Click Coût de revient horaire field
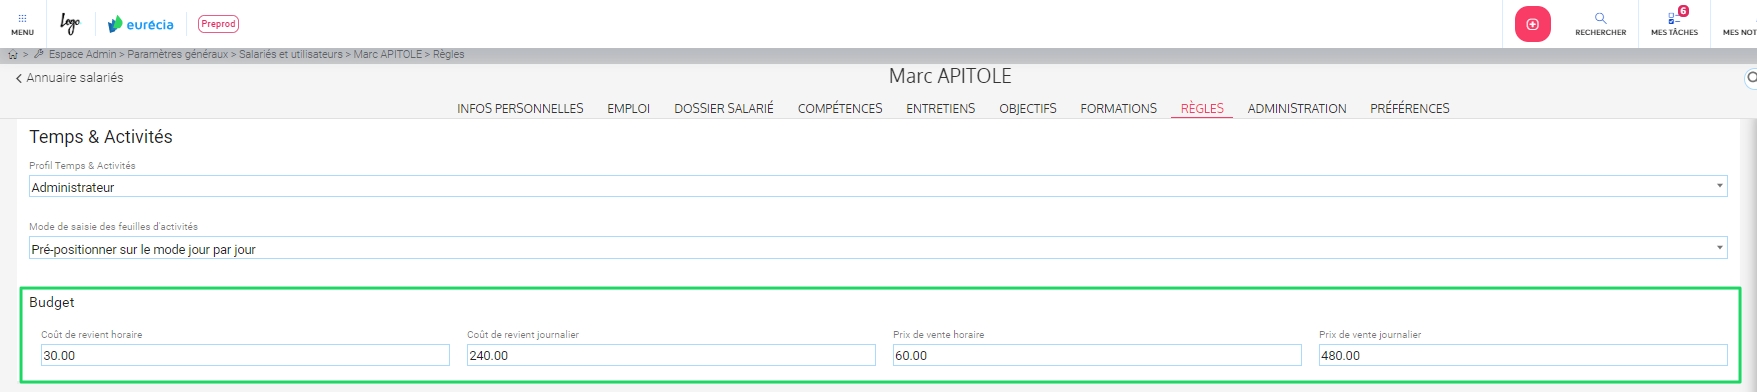This screenshot has height=392, width=1757. (x=245, y=355)
